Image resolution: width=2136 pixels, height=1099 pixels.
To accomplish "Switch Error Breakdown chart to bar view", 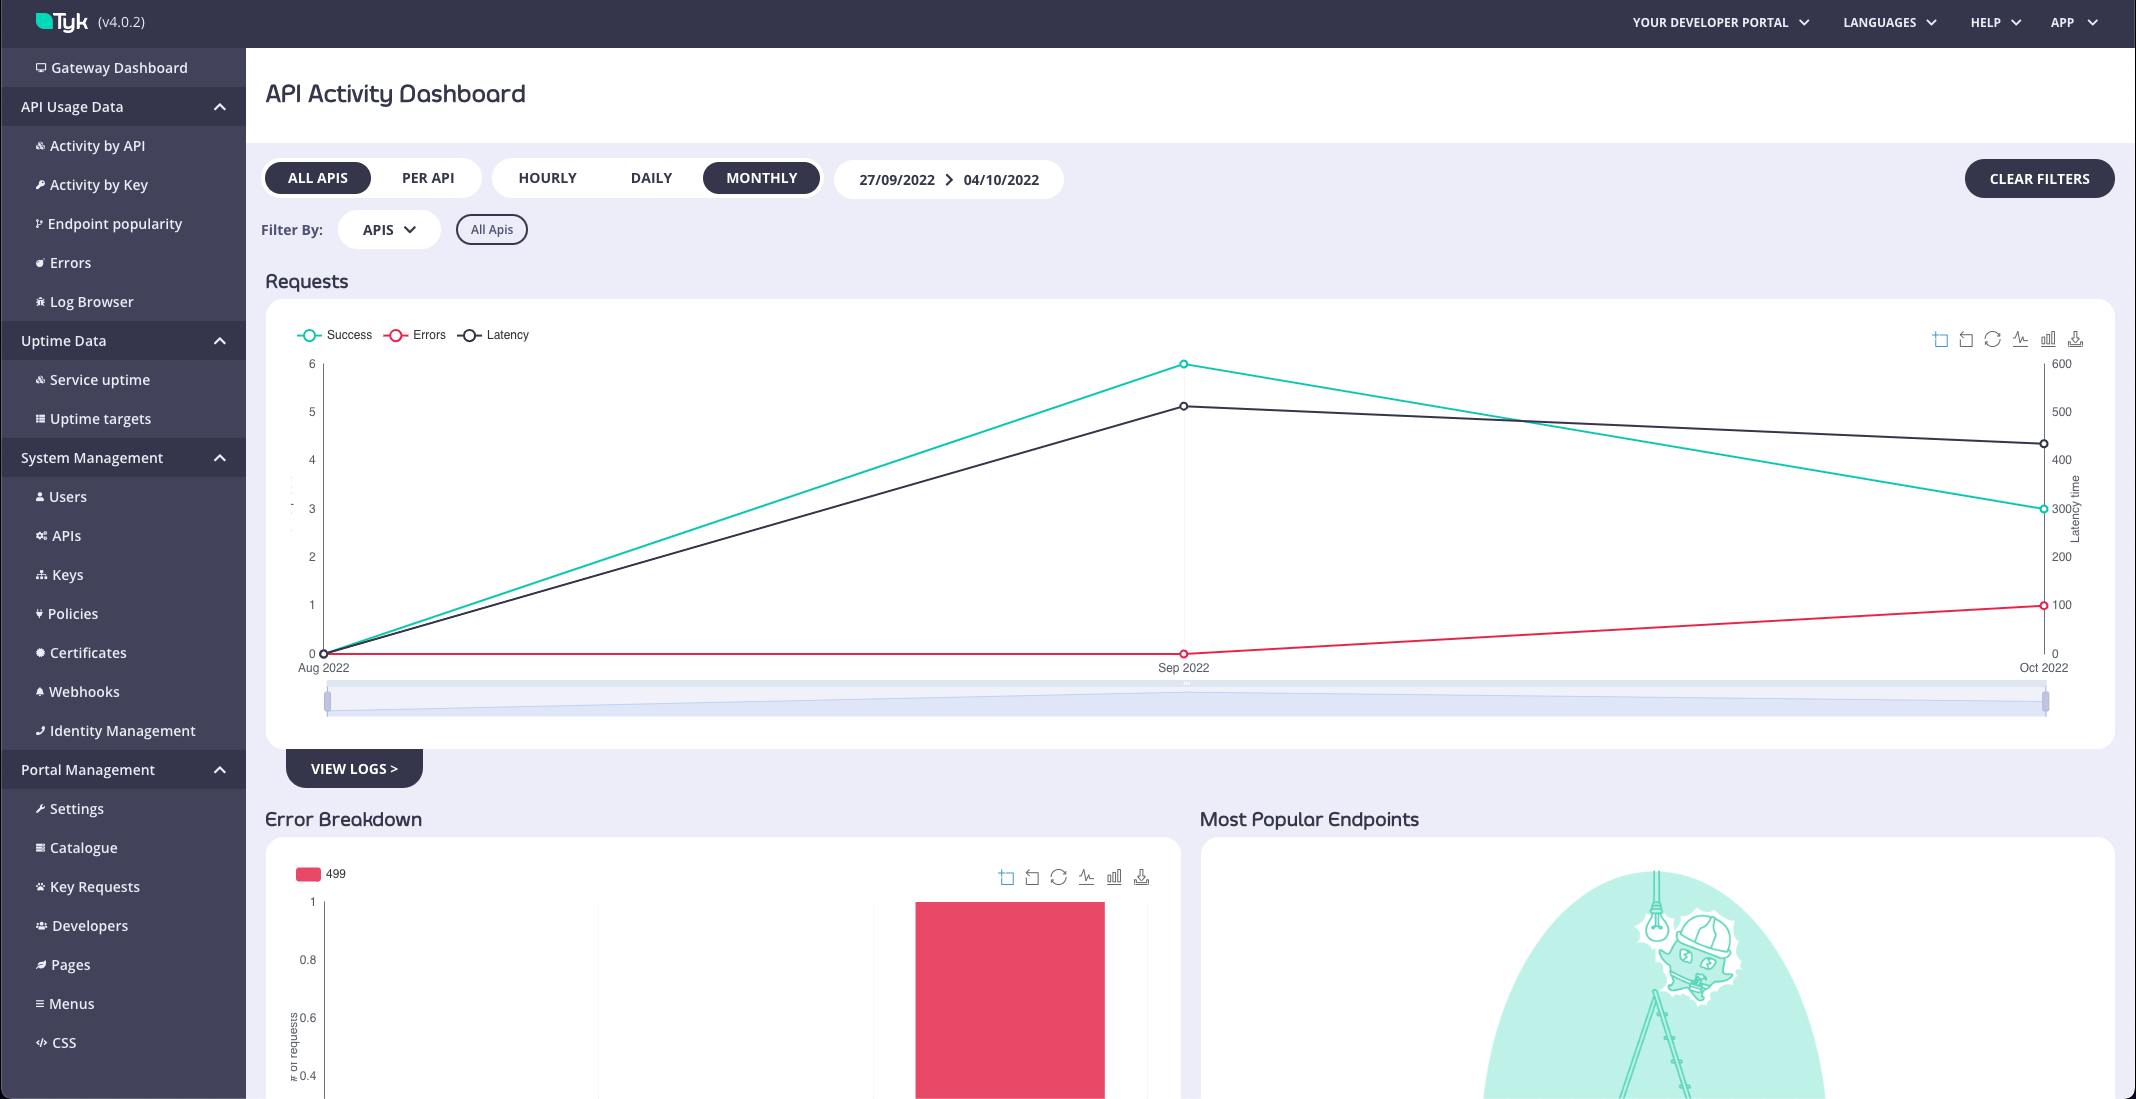I will pyautogui.click(x=1114, y=878).
